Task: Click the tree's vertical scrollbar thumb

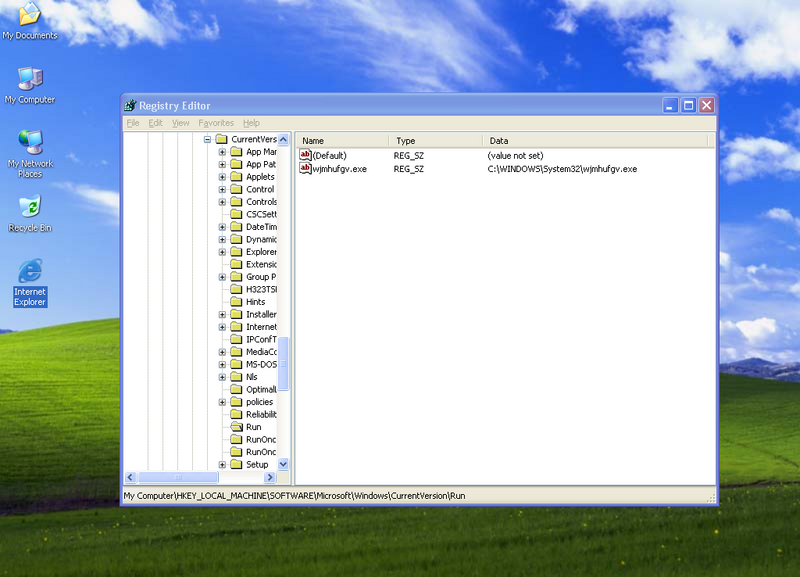Action: click(x=283, y=364)
